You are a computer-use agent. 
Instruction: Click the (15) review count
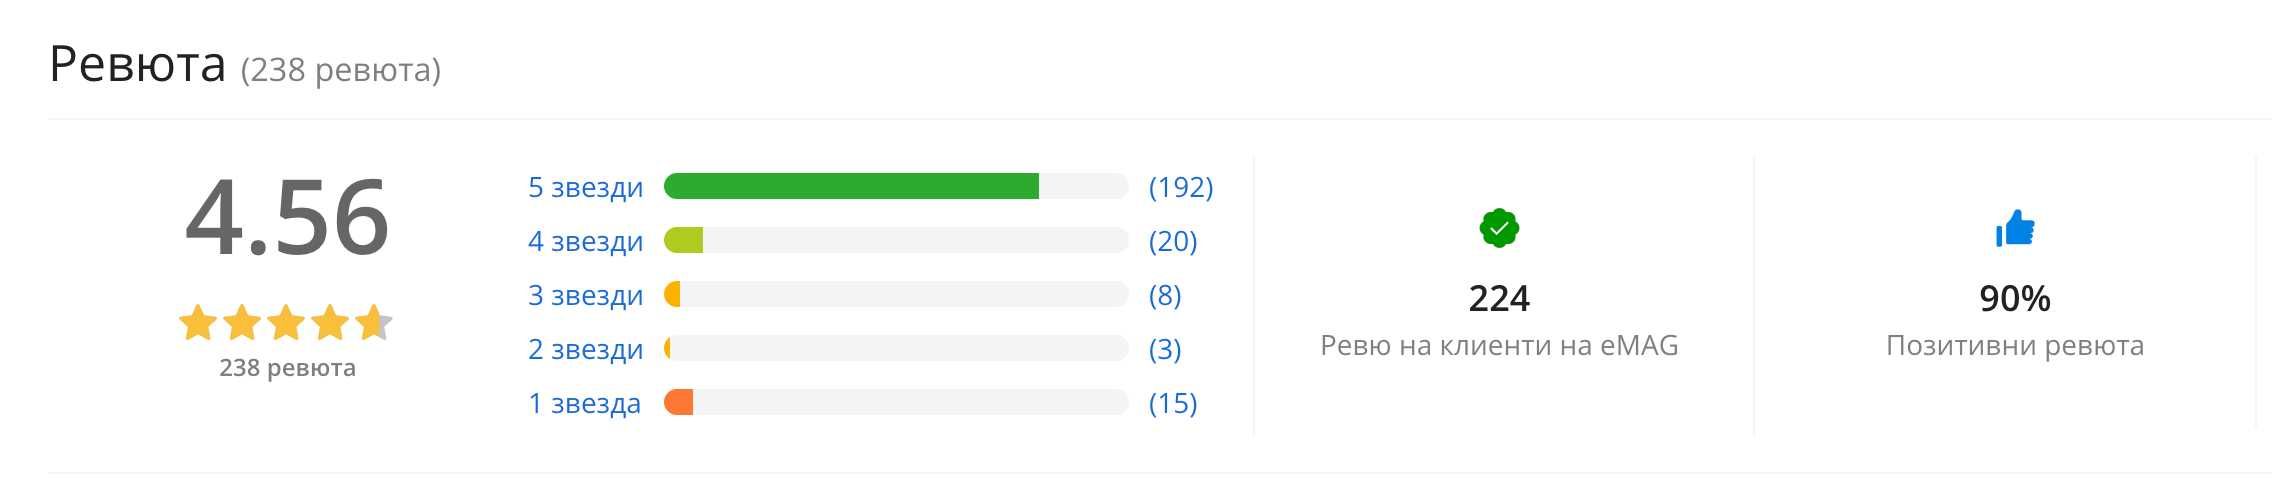click(1173, 403)
